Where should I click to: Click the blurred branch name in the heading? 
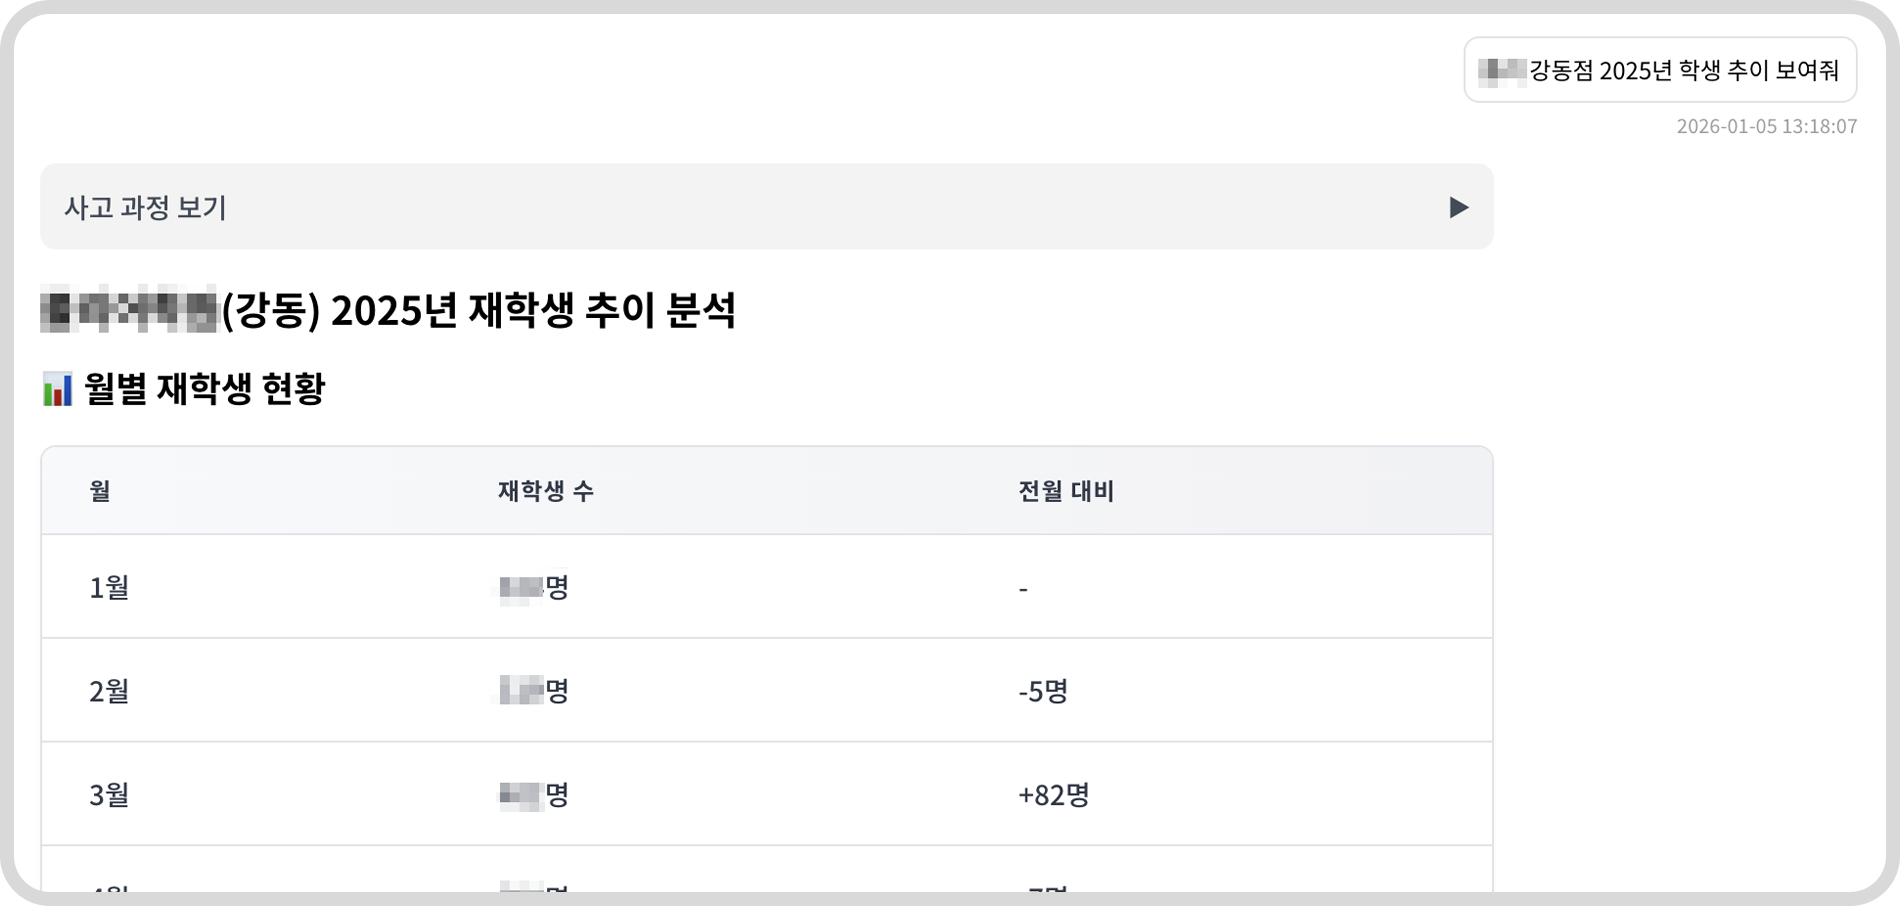[130, 310]
